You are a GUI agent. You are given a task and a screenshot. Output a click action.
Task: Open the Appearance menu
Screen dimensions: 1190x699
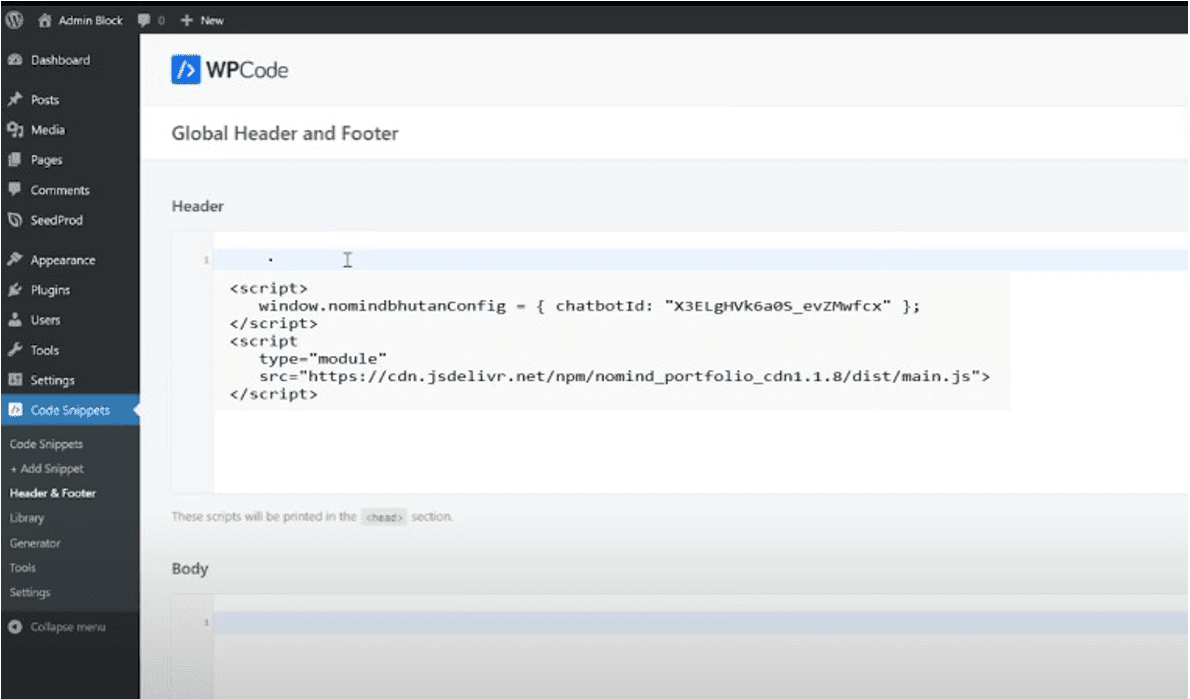coord(62,260)
